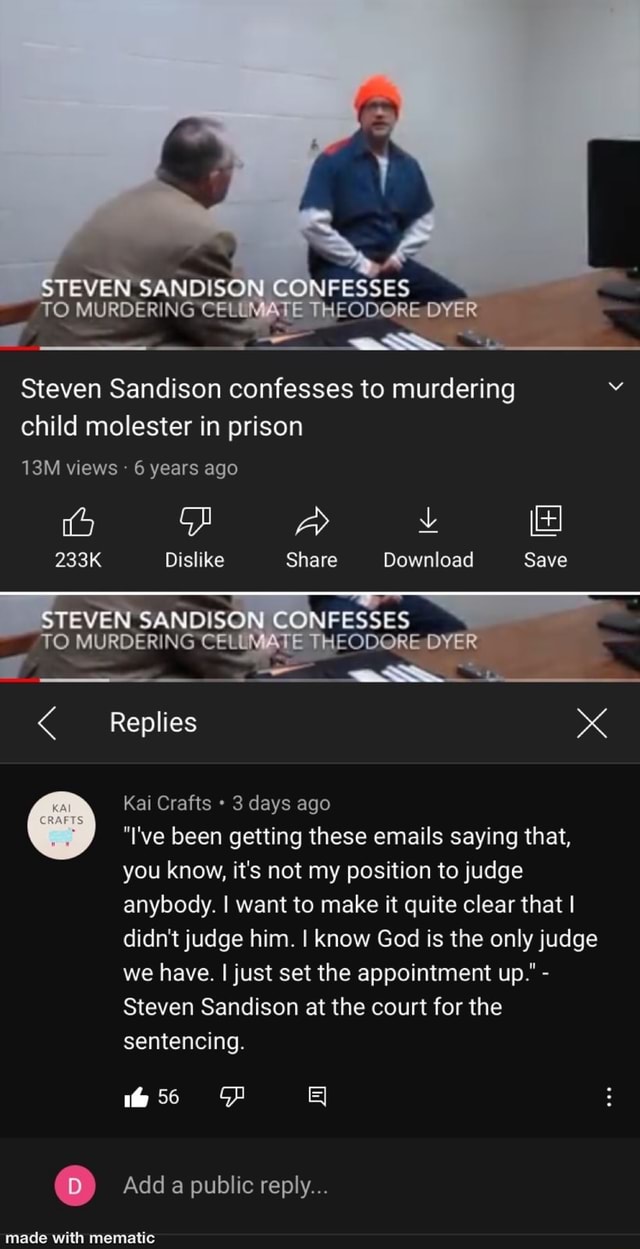Open the video title text

click(268, 407)
